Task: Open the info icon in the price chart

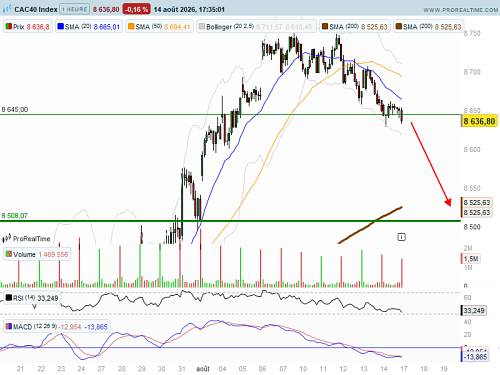Action: pos(401,237)
